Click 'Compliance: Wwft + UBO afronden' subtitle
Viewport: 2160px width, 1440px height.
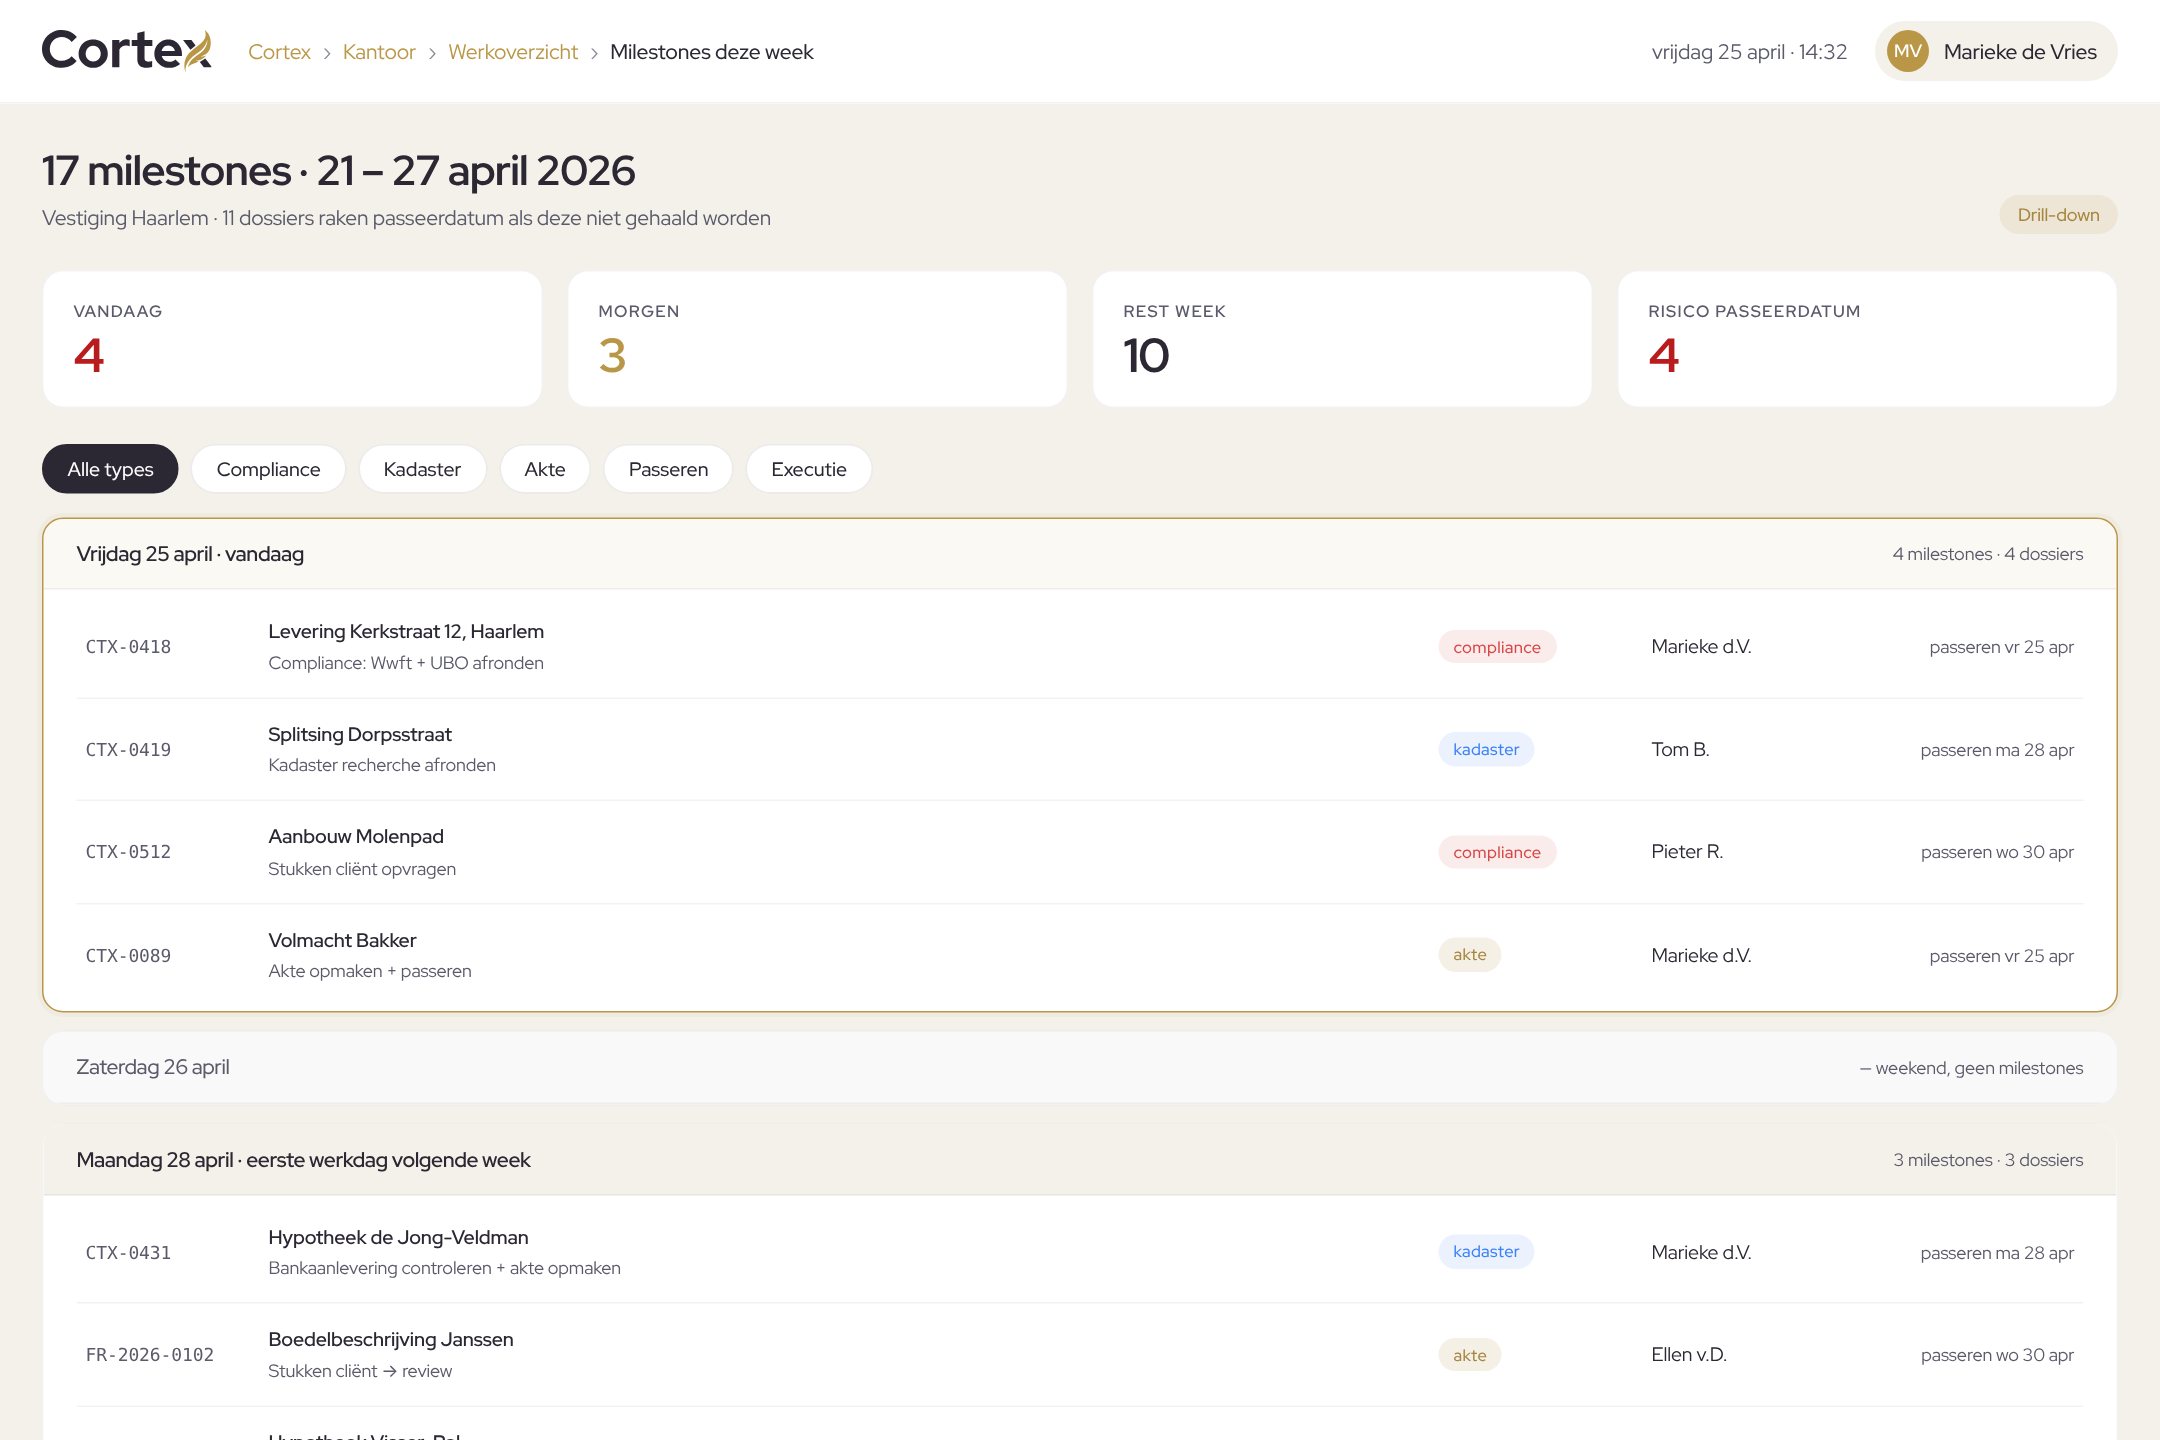pos(406,663)
